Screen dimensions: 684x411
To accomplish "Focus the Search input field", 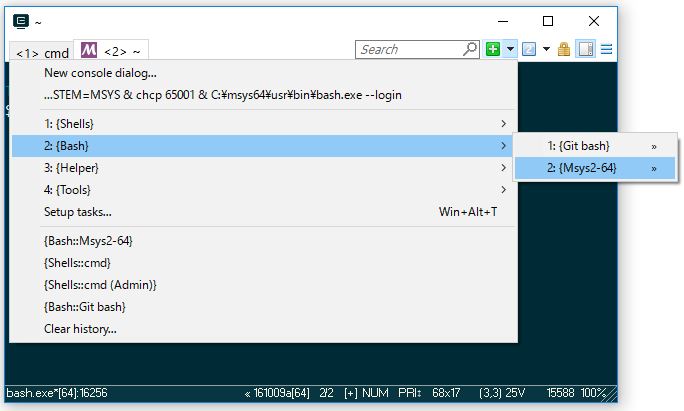I will coord(417,49).
